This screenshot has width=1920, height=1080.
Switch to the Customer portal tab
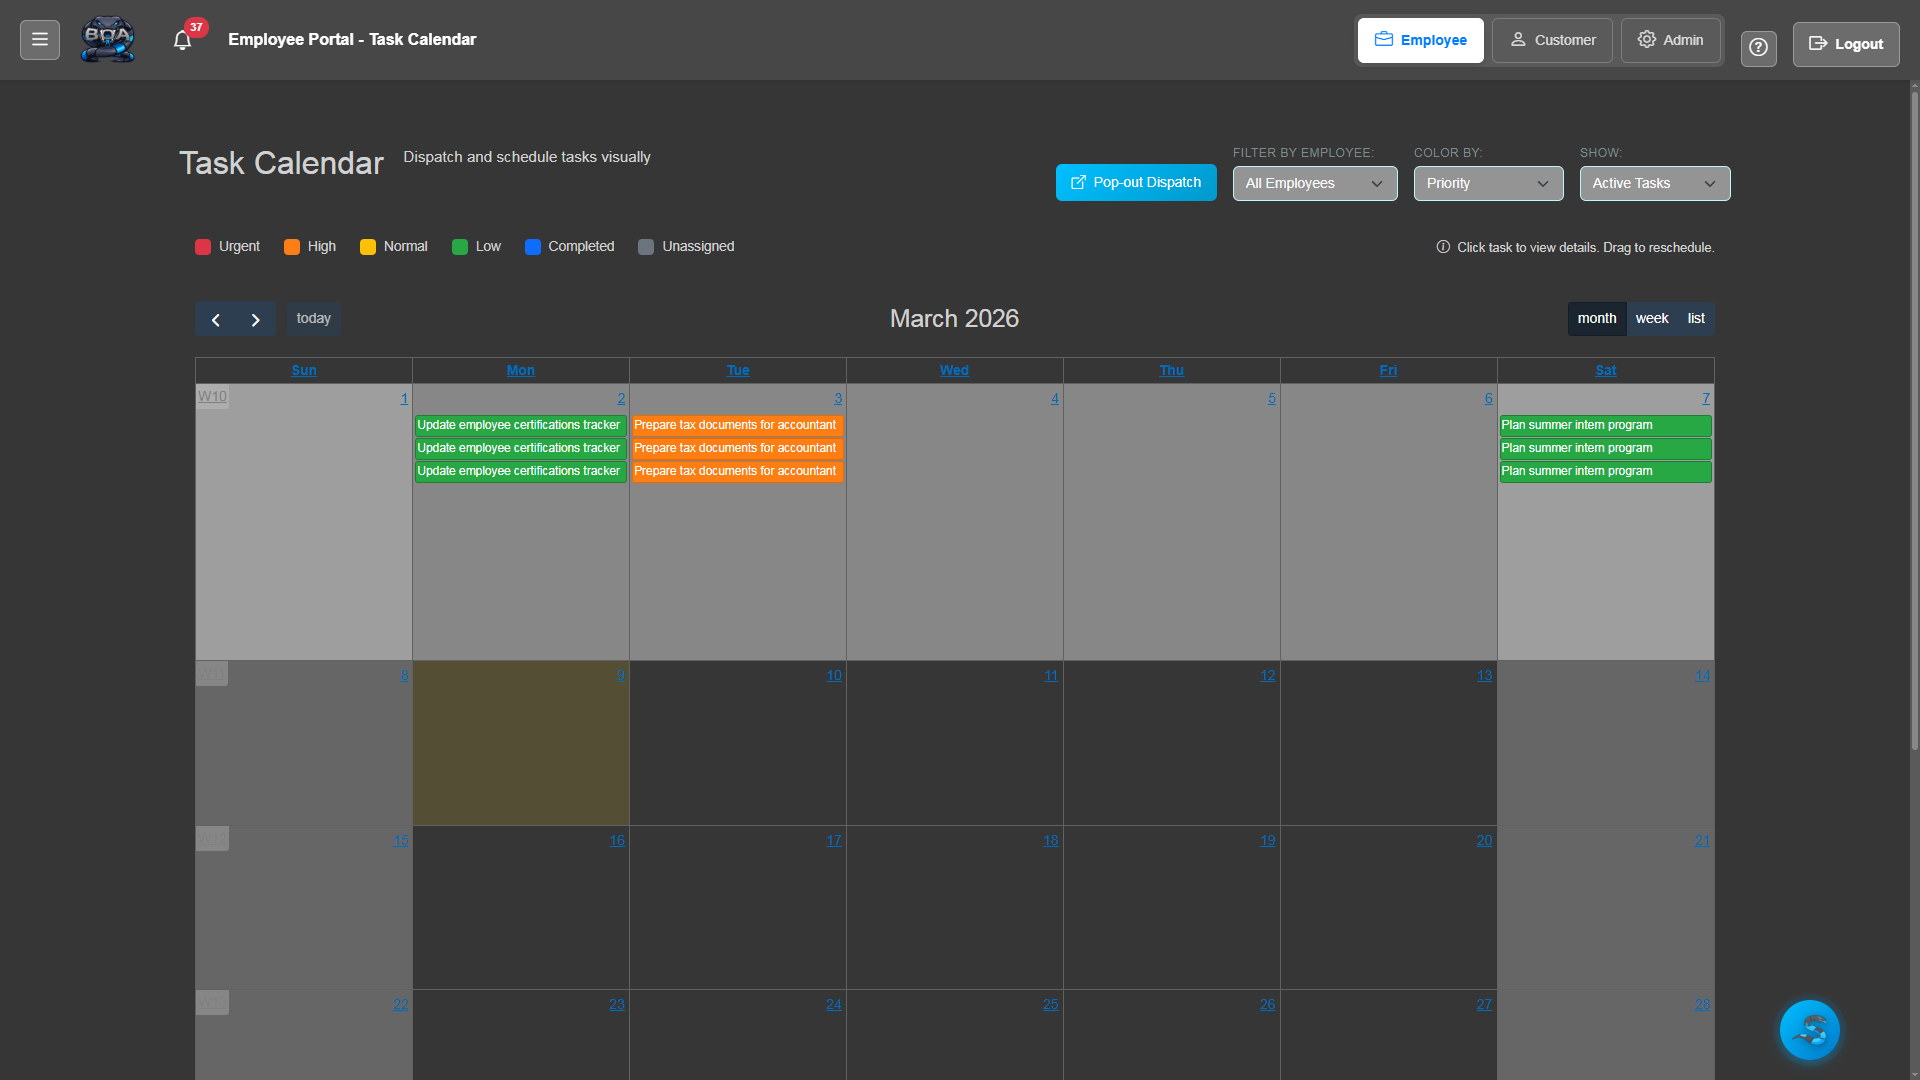tap(1551, 40)
